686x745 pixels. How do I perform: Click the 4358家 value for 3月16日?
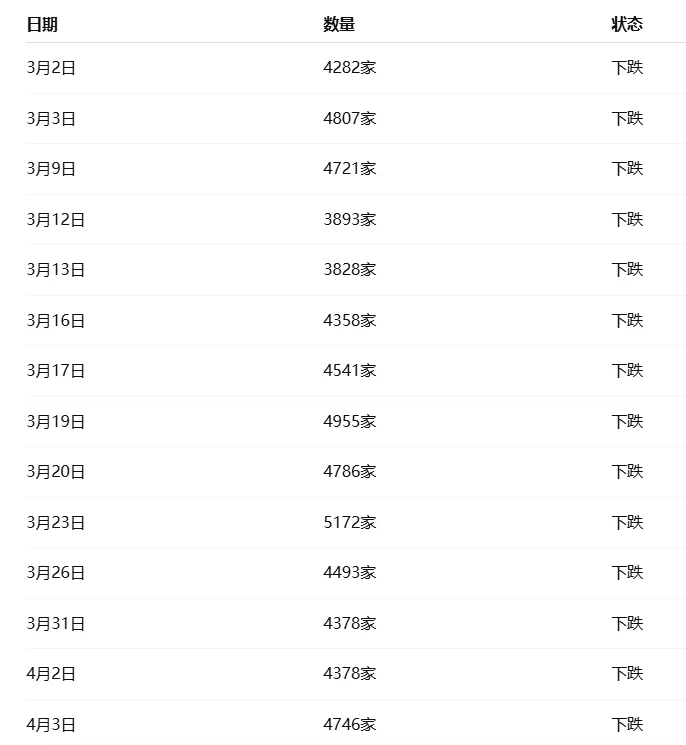point(349,320)
